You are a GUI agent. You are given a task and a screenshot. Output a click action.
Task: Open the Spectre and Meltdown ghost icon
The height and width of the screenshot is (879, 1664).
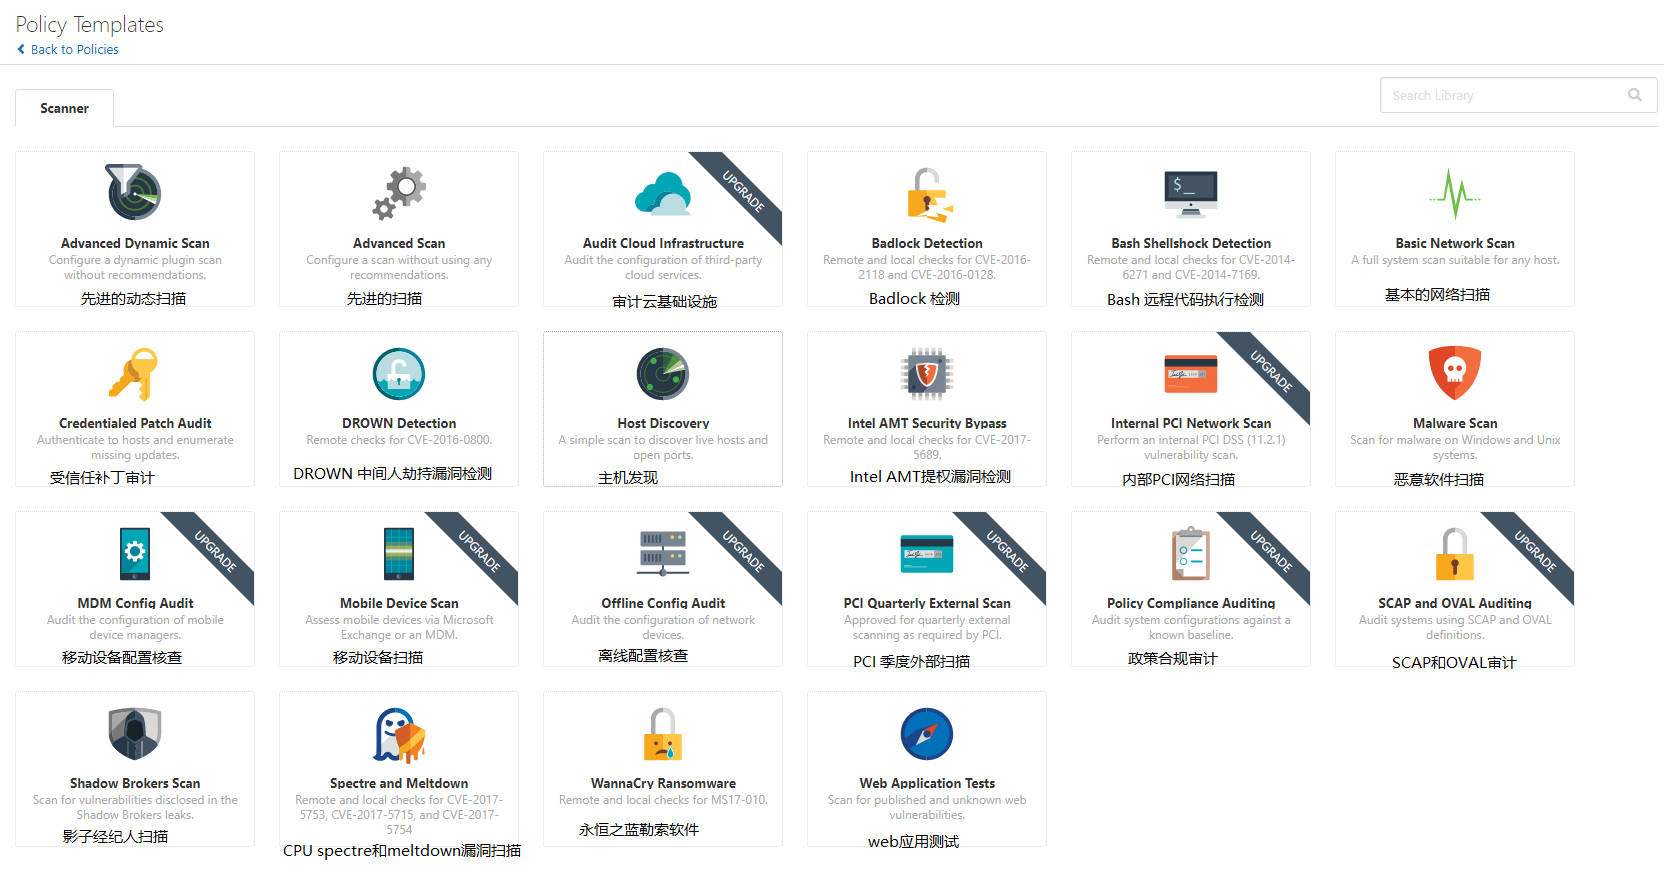399,735
